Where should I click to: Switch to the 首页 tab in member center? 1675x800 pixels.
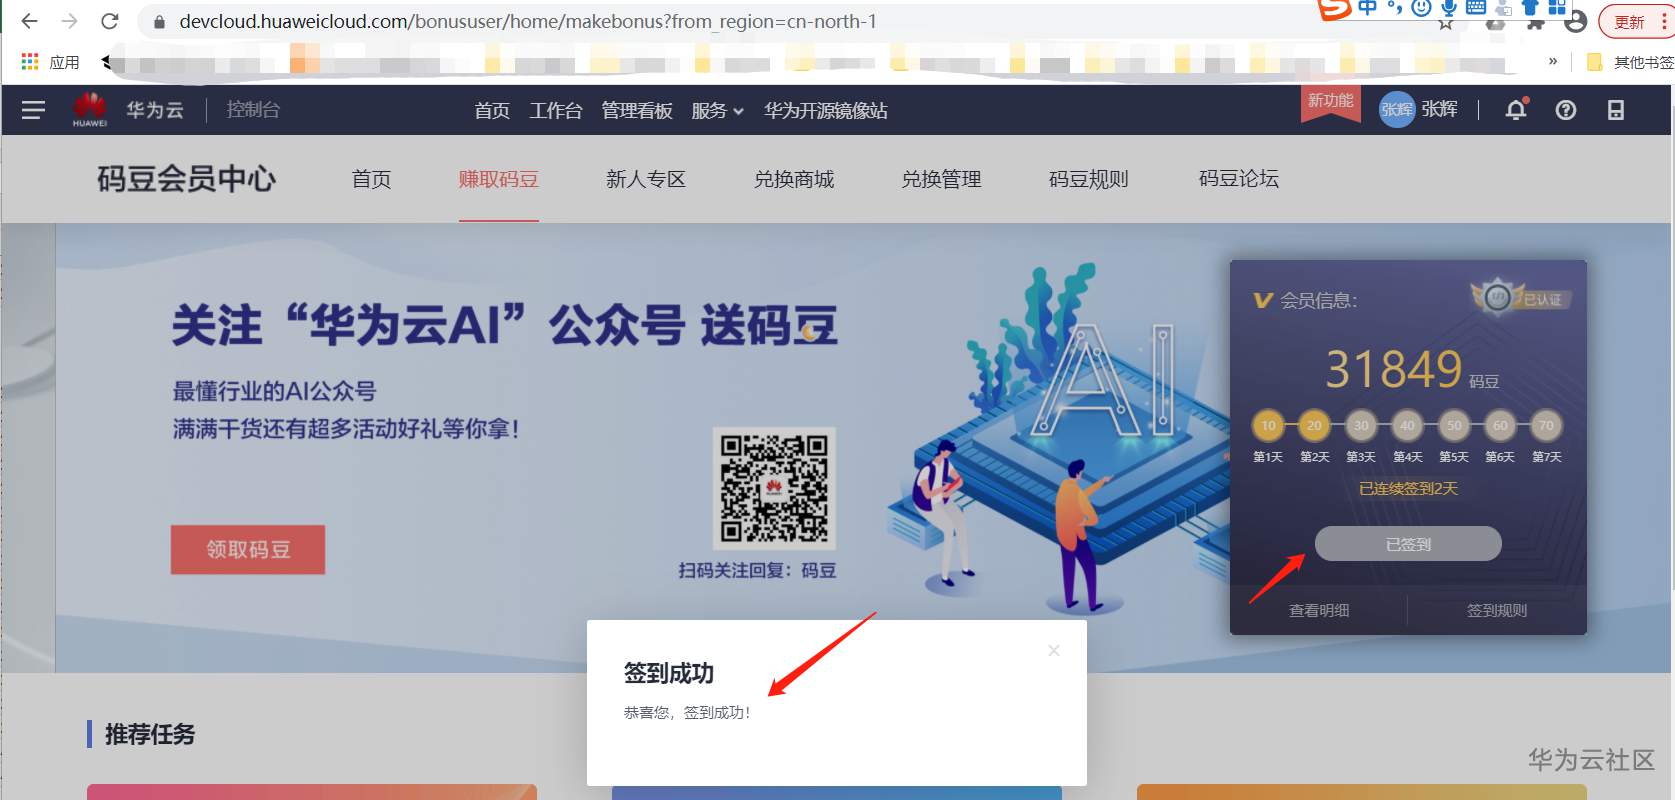[x=371, y=179]
